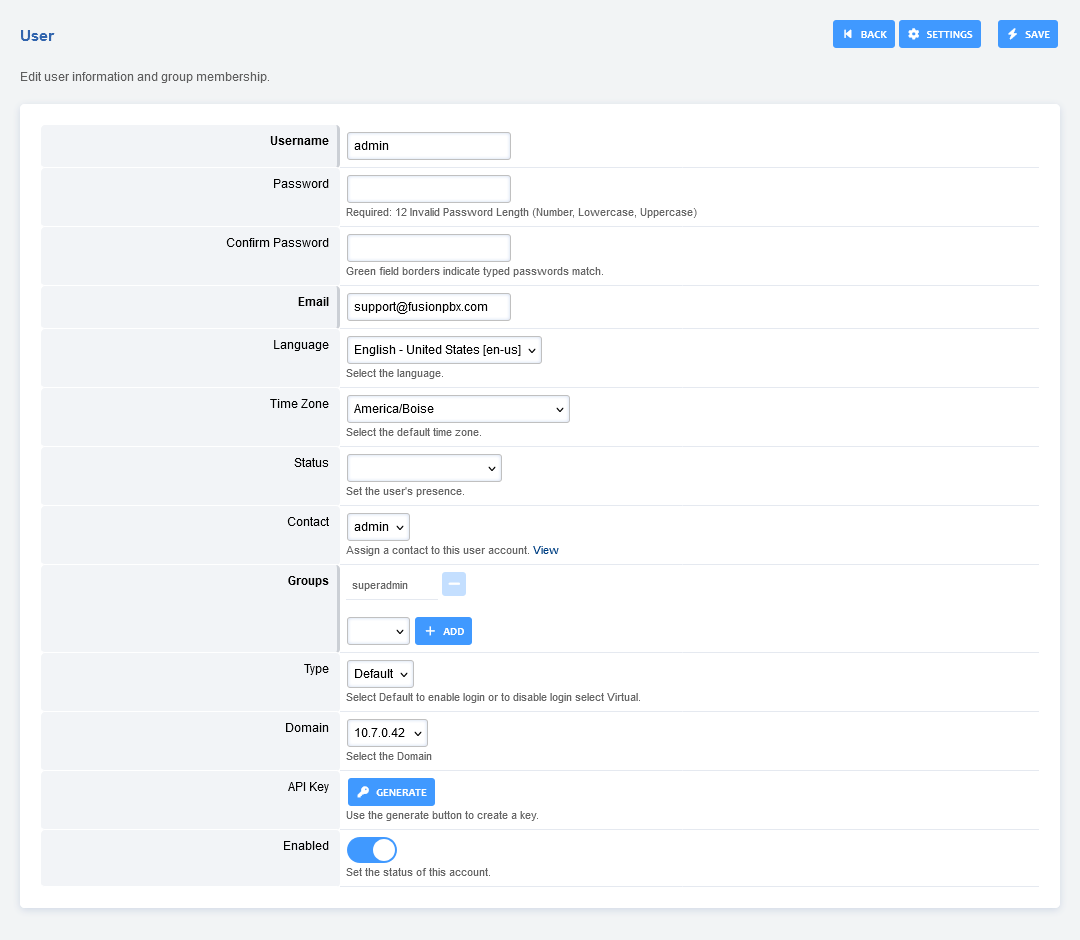The width and height of the screenshot is (1080, 940).
Task: Toggle the Enabled account switch
Action: pyautogui.click(x=372, y=850)
